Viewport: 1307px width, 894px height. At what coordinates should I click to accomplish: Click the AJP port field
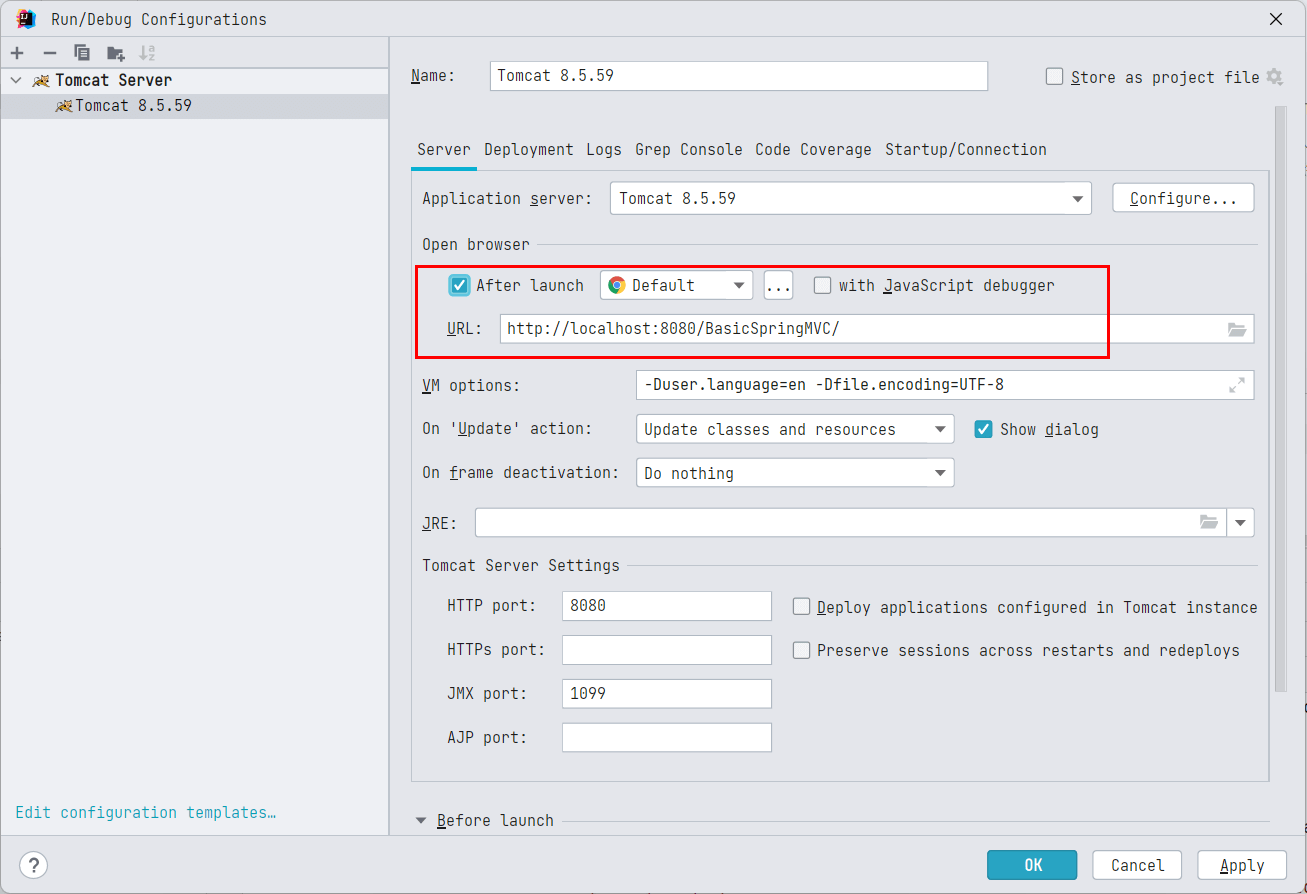[x=667, y=738]
